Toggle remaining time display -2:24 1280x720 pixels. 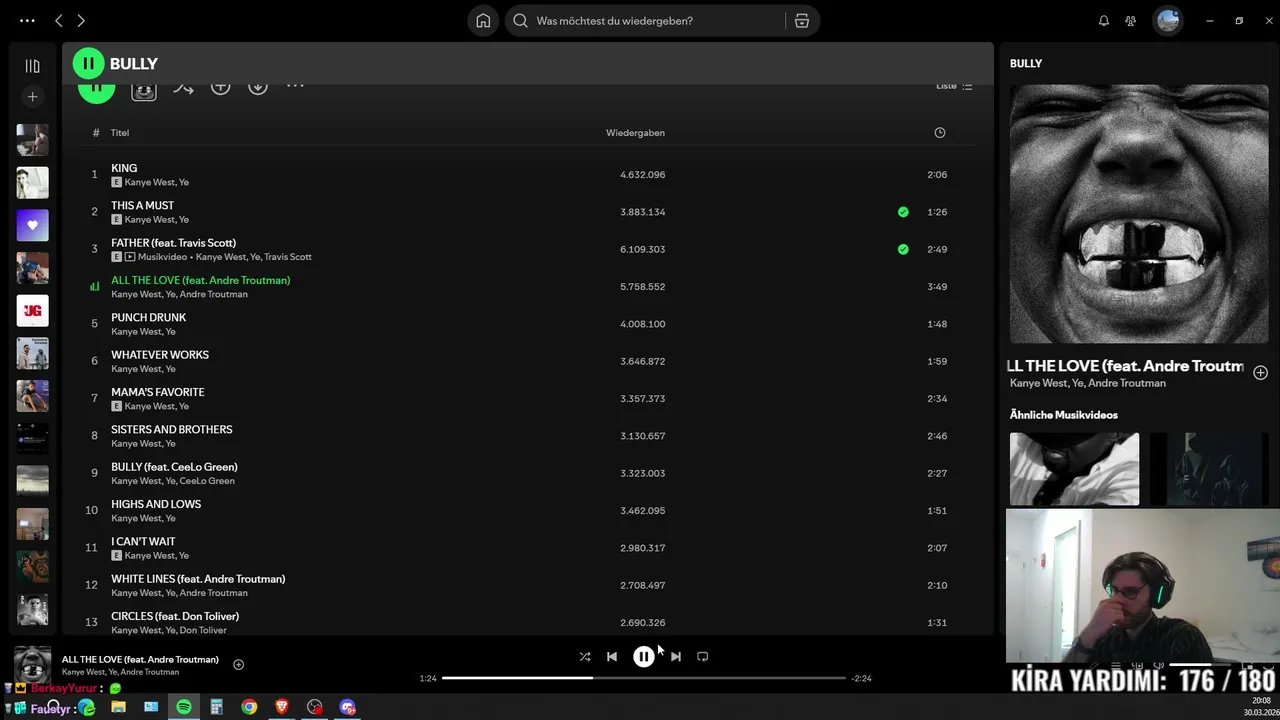tap(862, 678)
